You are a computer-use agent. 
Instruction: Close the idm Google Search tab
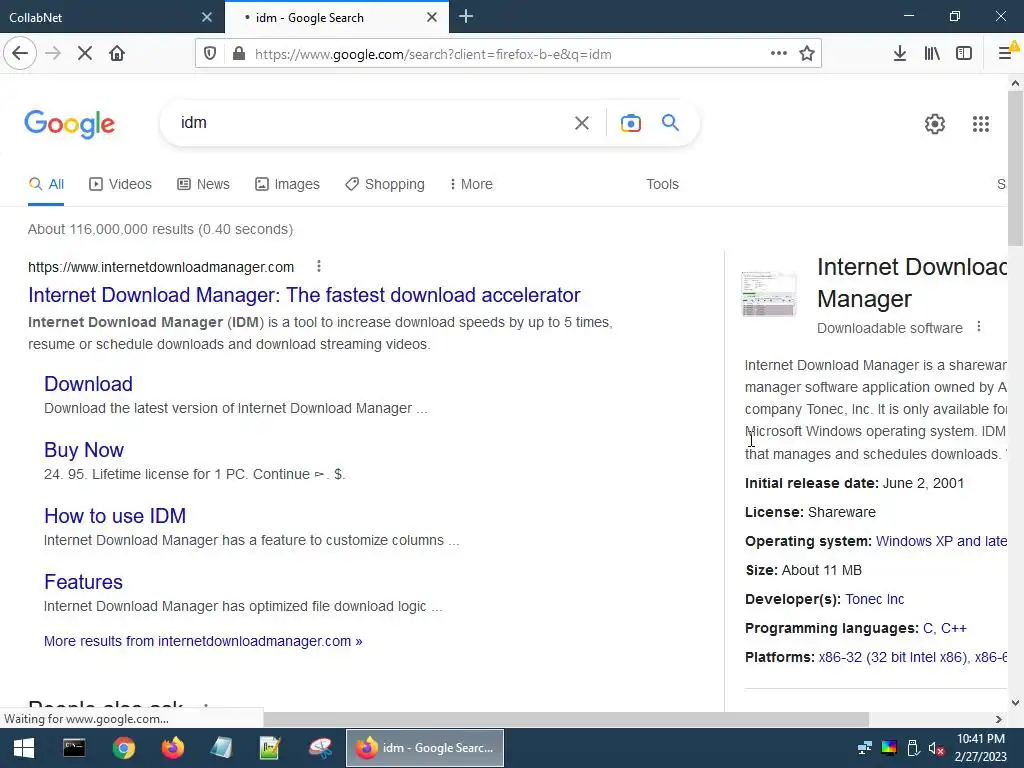pos(432,17)
